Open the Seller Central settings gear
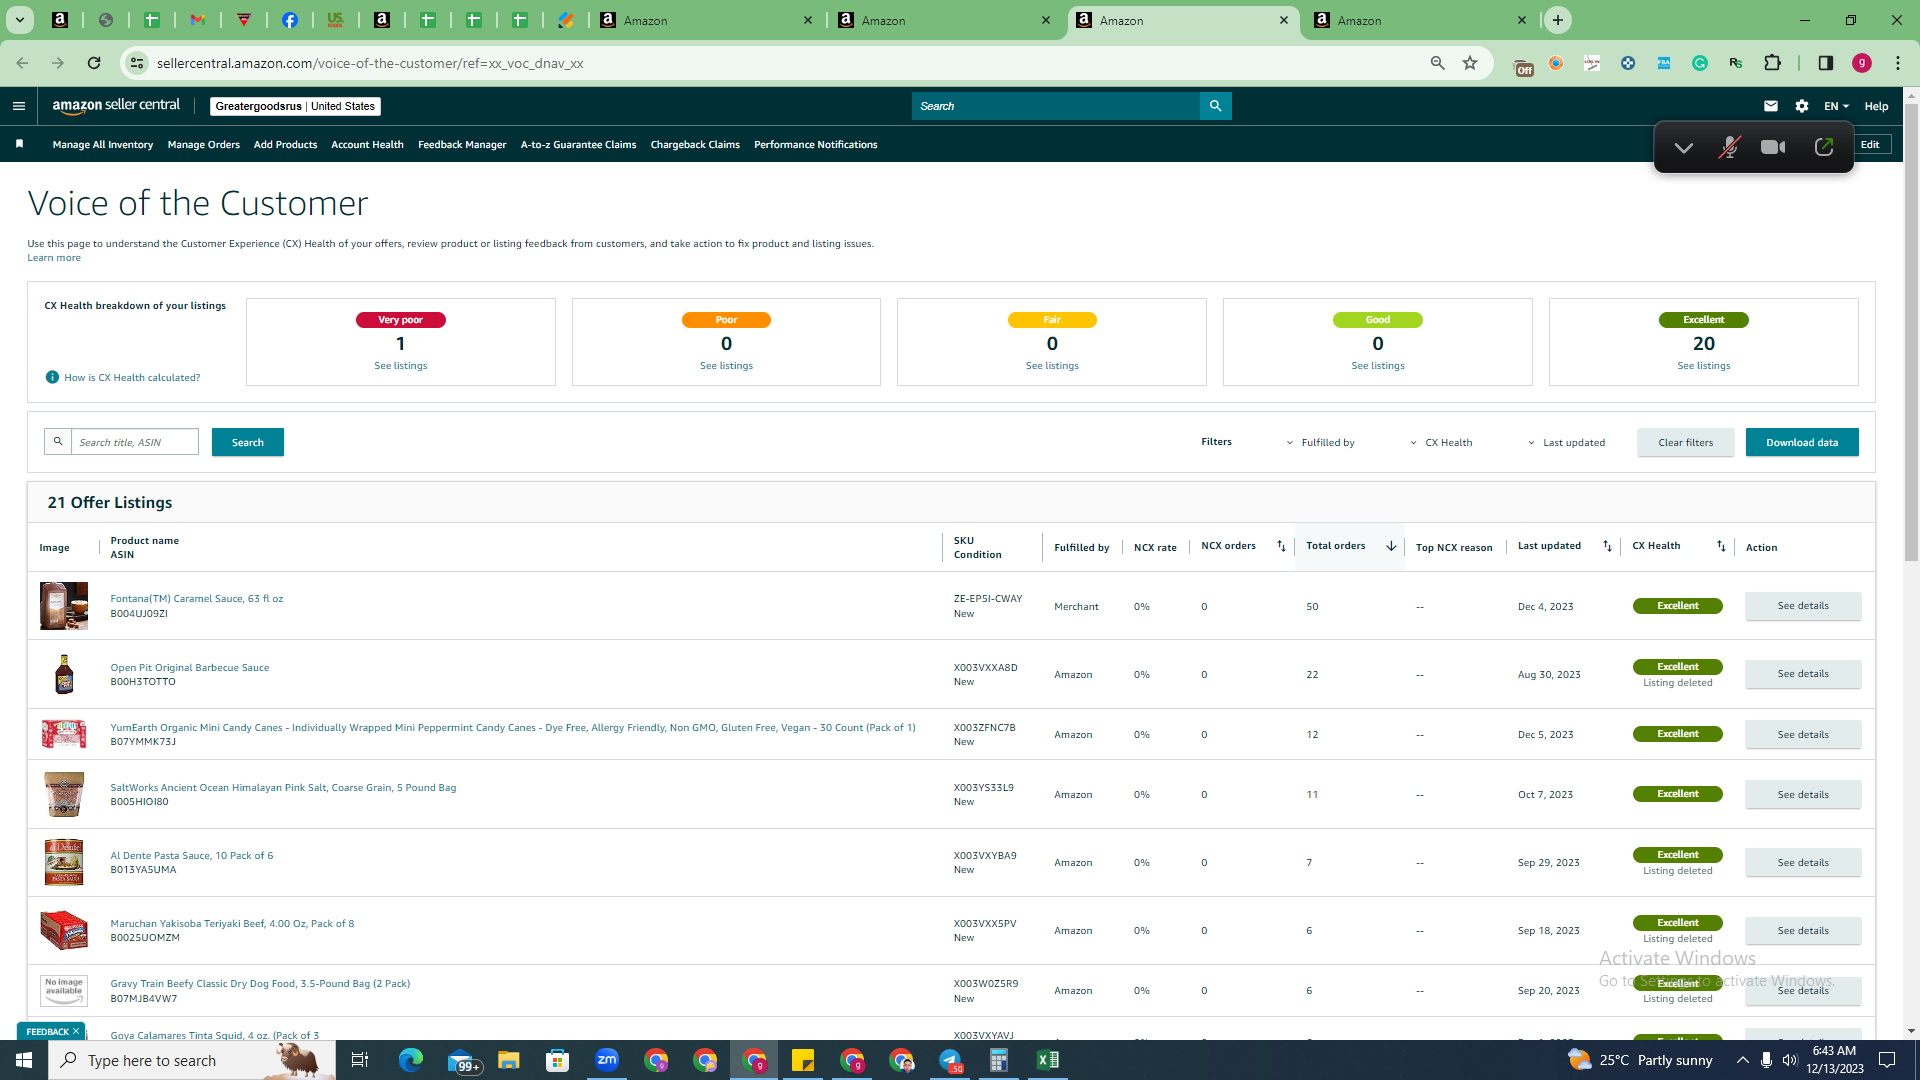Viewport: 1920px width, 1080px height. coord(1802,106)
